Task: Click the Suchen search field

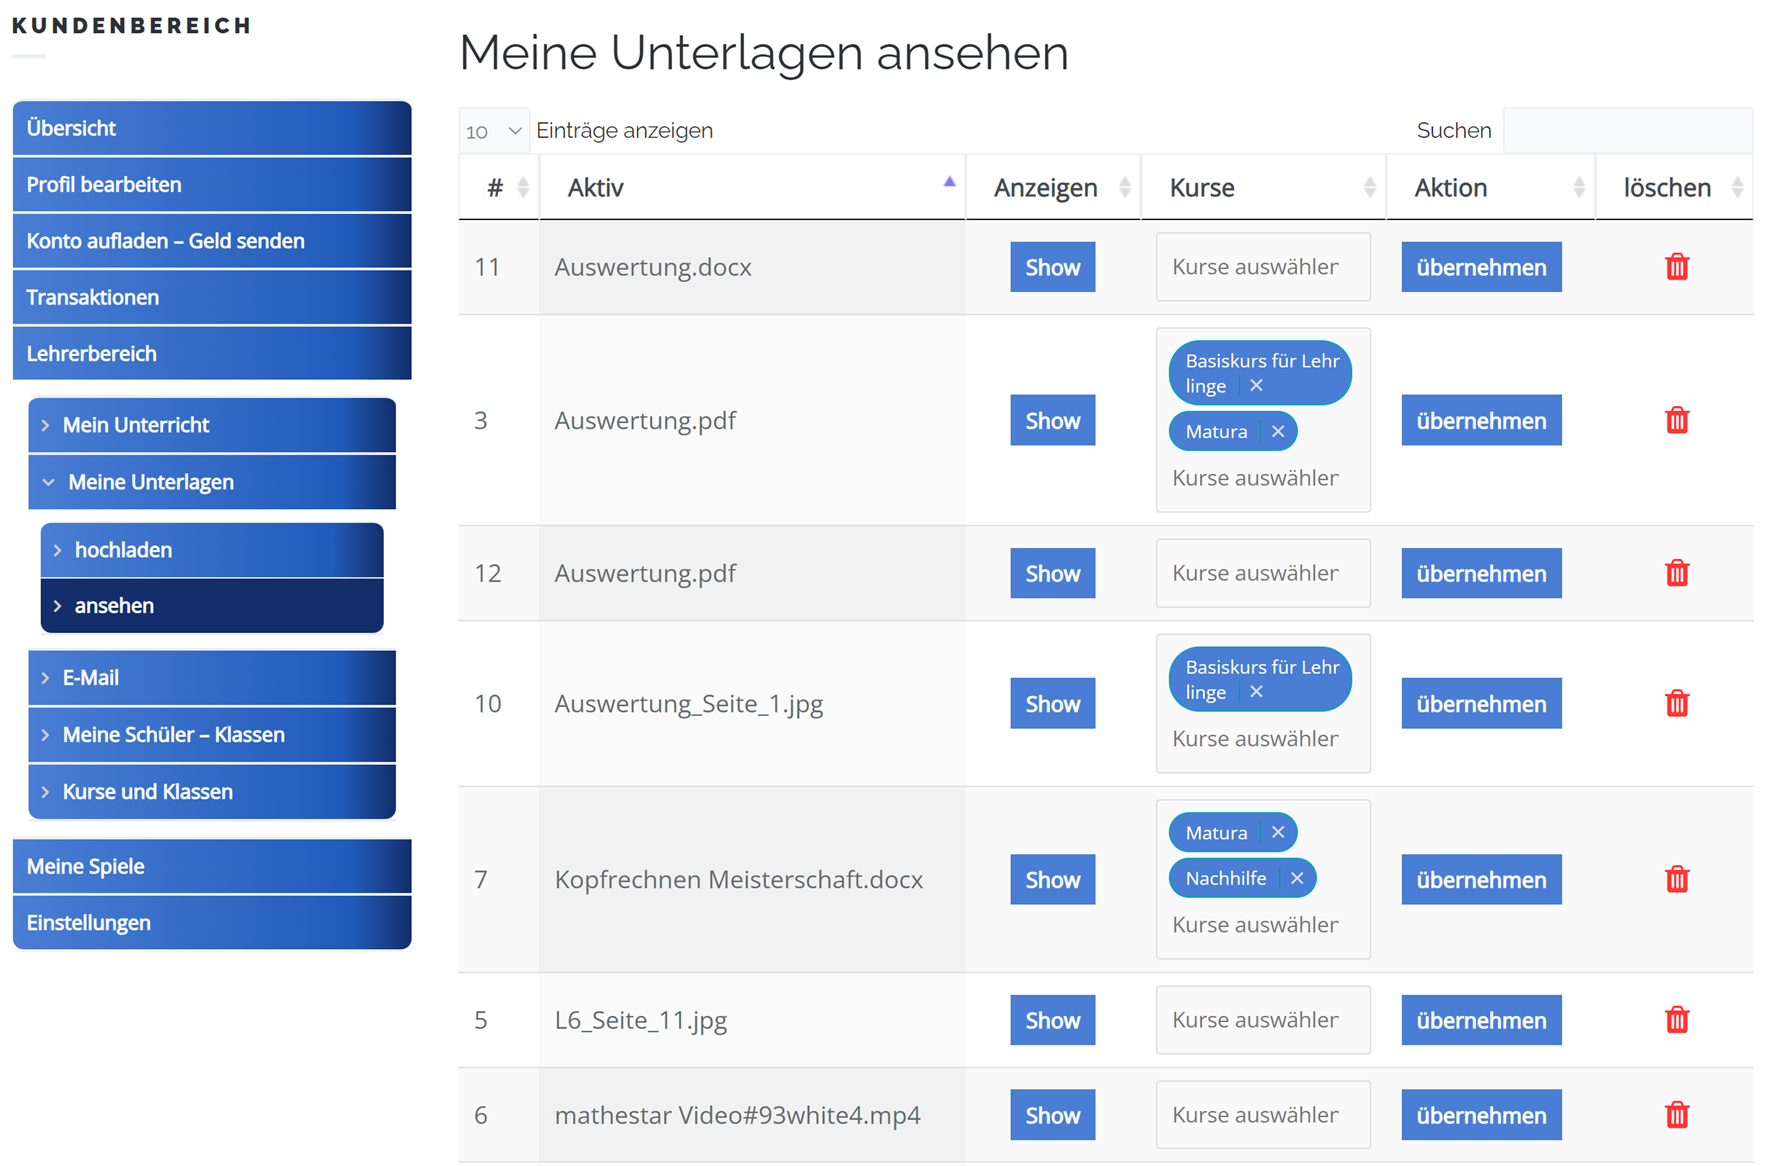Action: (1626, 131)
